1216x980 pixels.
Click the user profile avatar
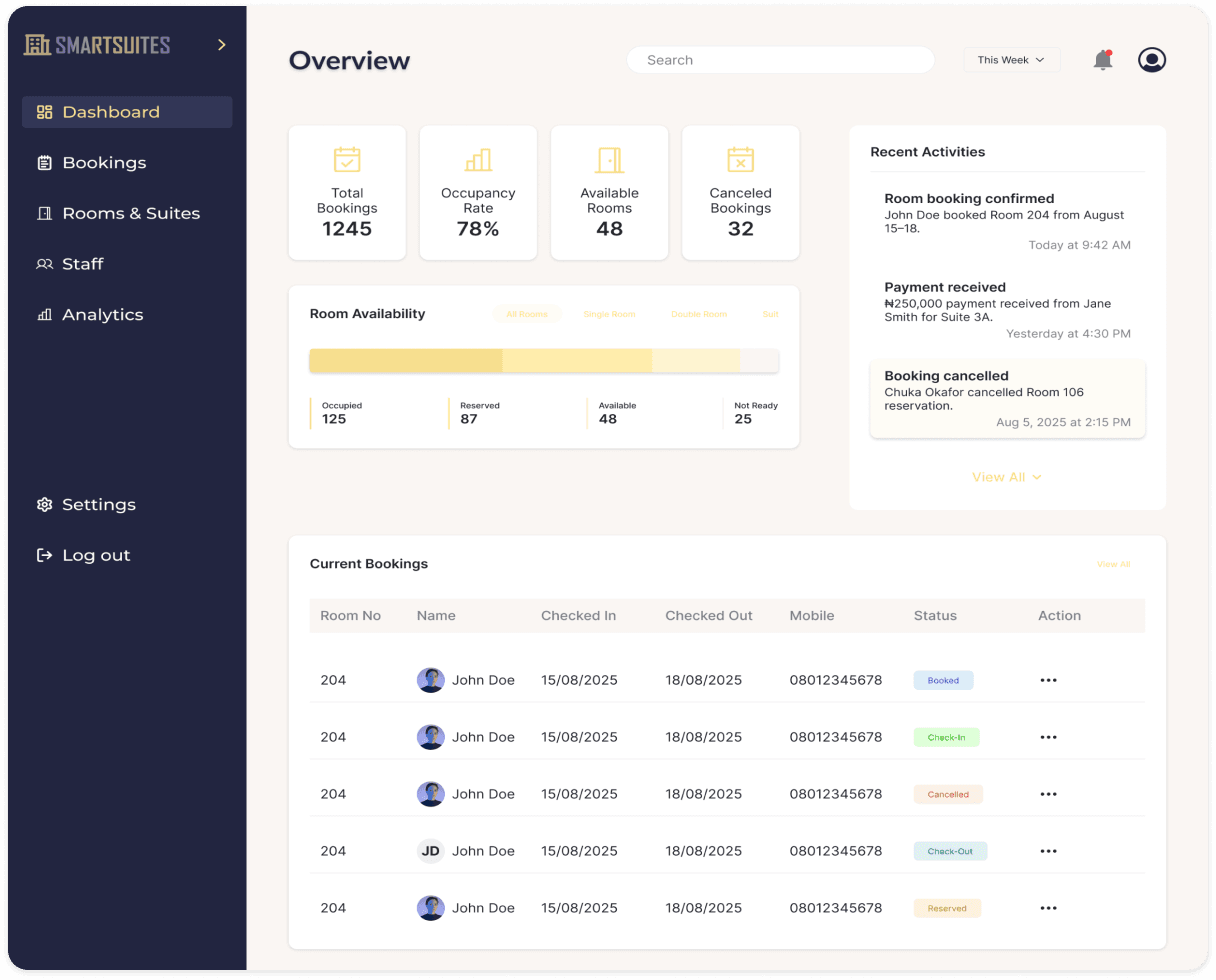point(1151,59)
